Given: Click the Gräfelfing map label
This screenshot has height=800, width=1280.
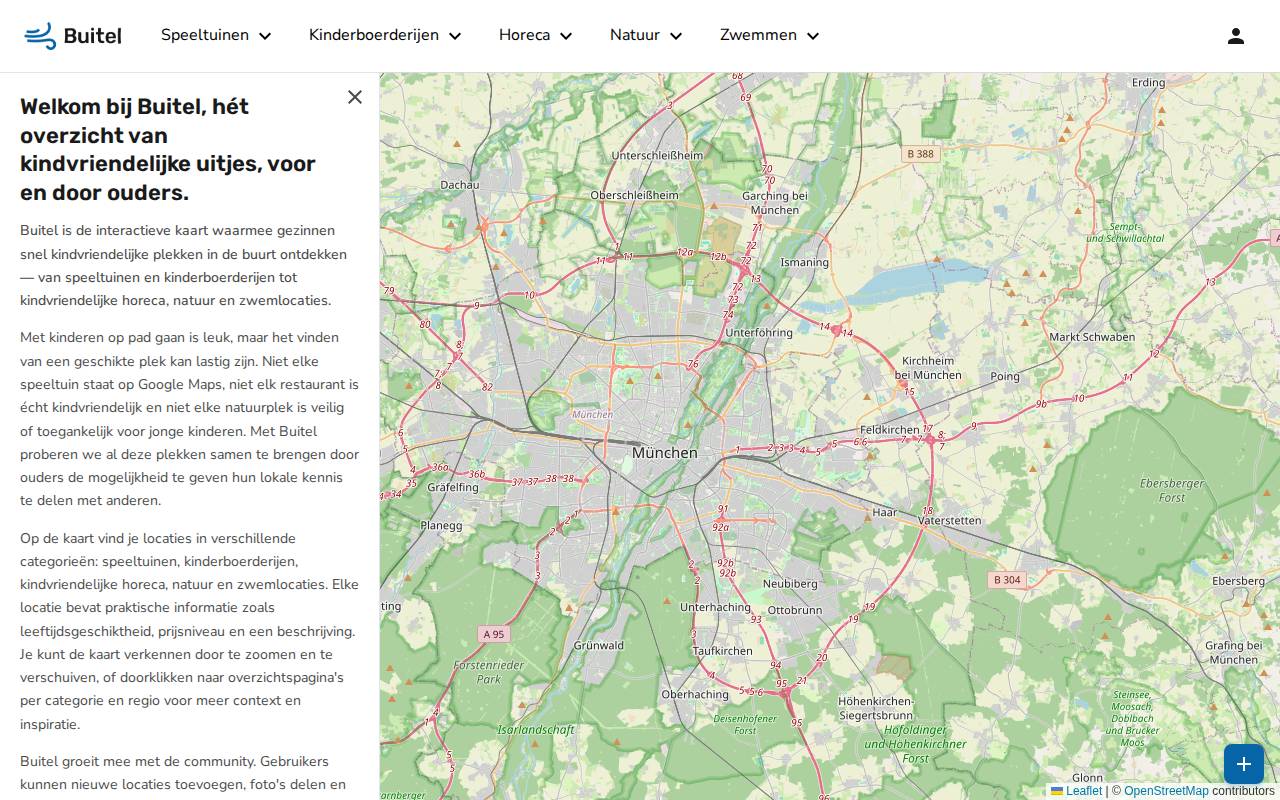Looking at the screenshot, I should 453,488.
